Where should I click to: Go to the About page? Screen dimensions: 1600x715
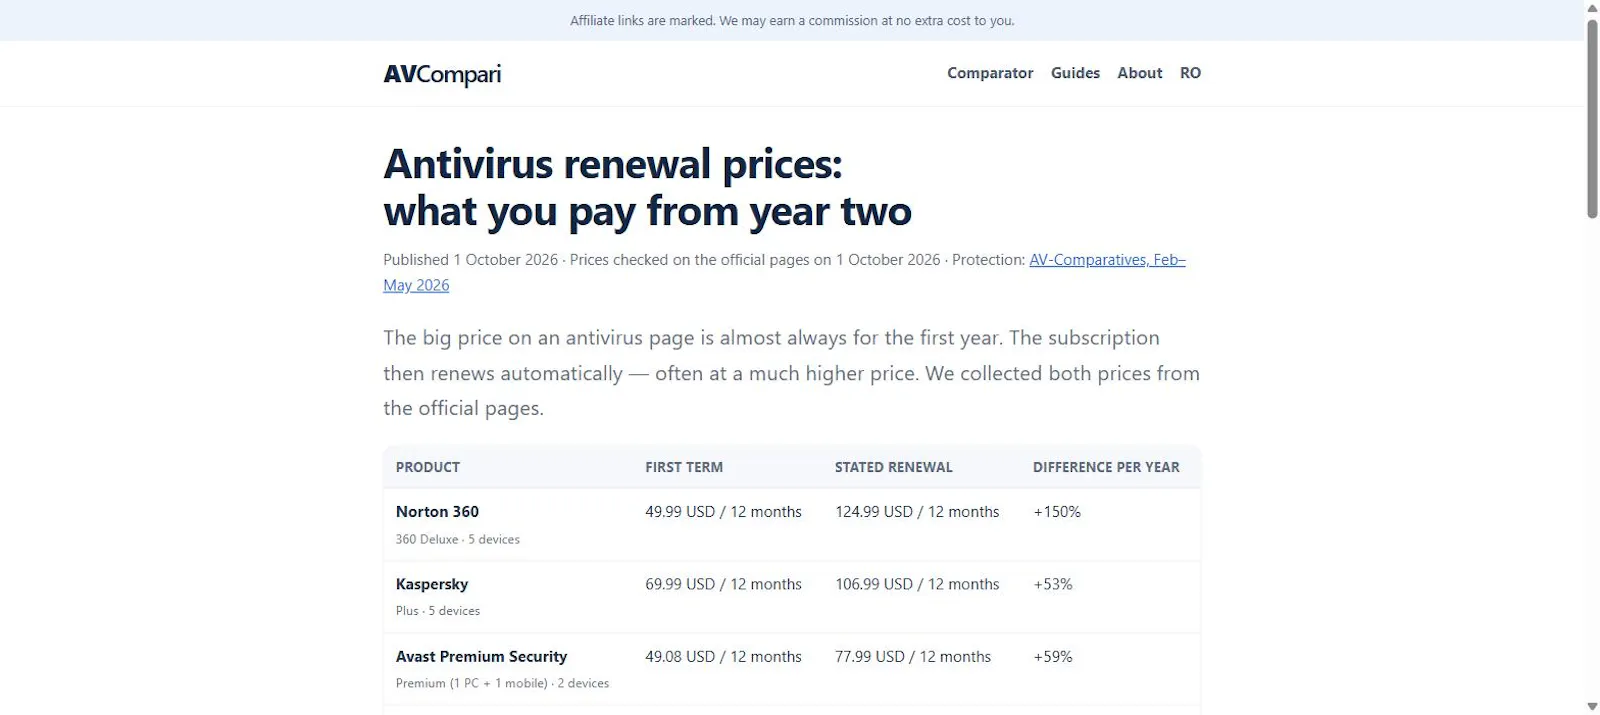[1139, 73]
